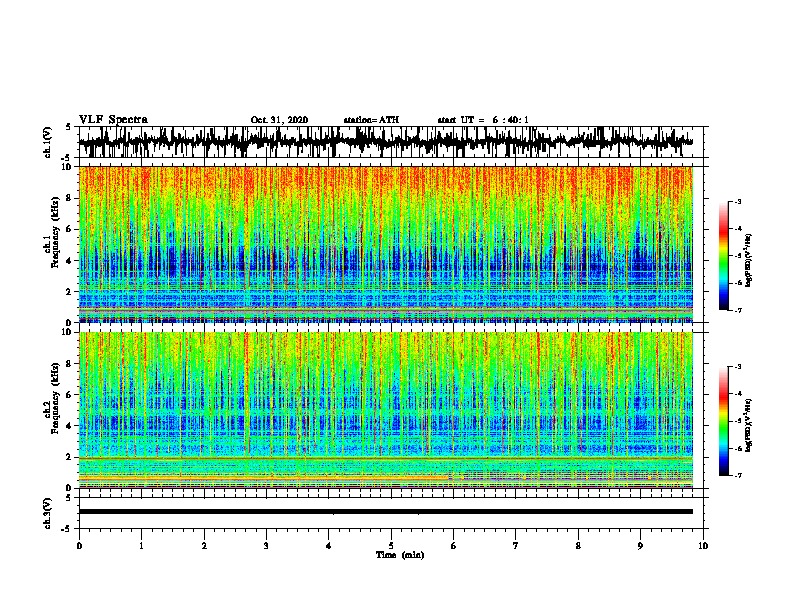The height and width of the screenshot is (612, 792).
Task: Click the time axis tick label "2"
Action: pos(204,546)
